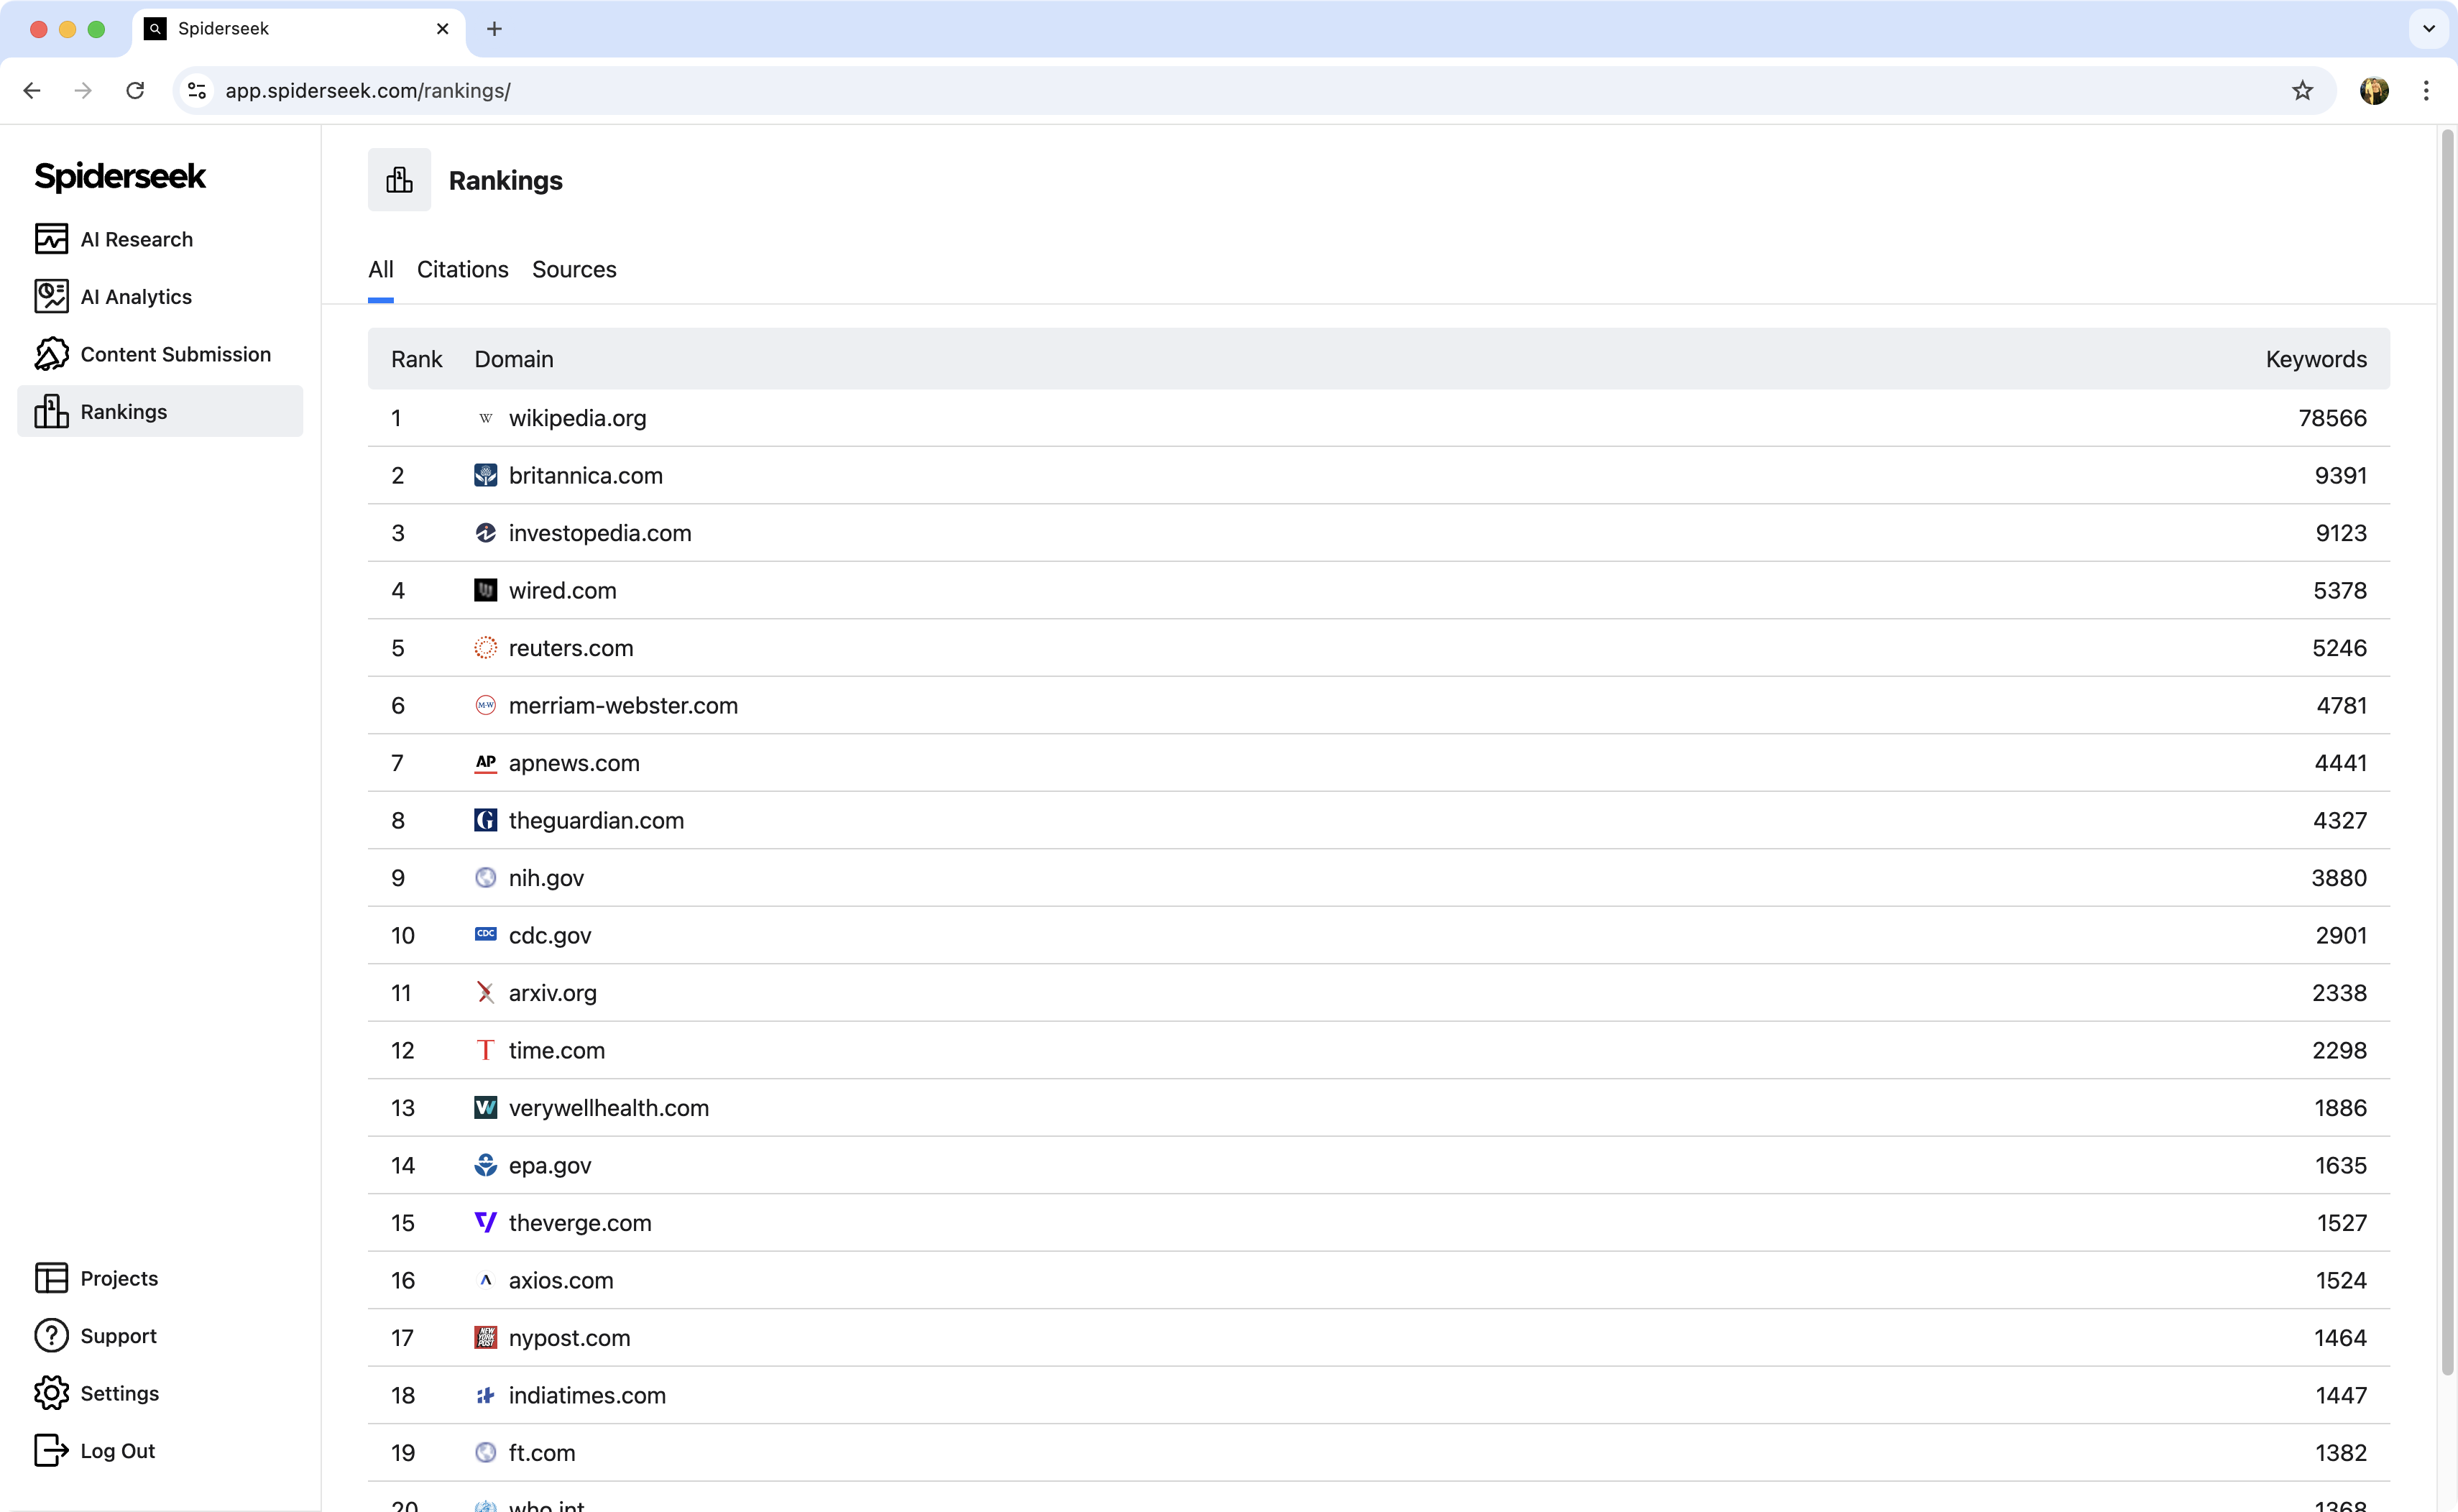Close the Spiderseek tab
The image size is (2458, 1512).
(442, 29)
